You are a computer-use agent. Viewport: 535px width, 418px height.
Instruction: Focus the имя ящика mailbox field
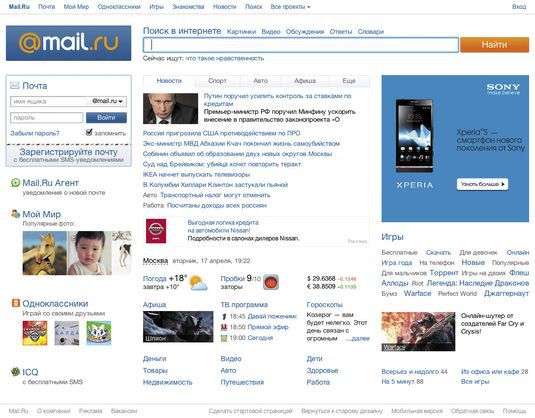coord(48,101)
